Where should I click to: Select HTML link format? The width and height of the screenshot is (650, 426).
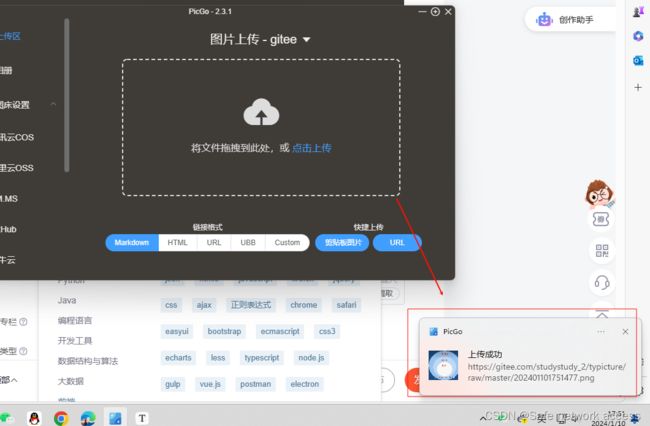[177, 242]
